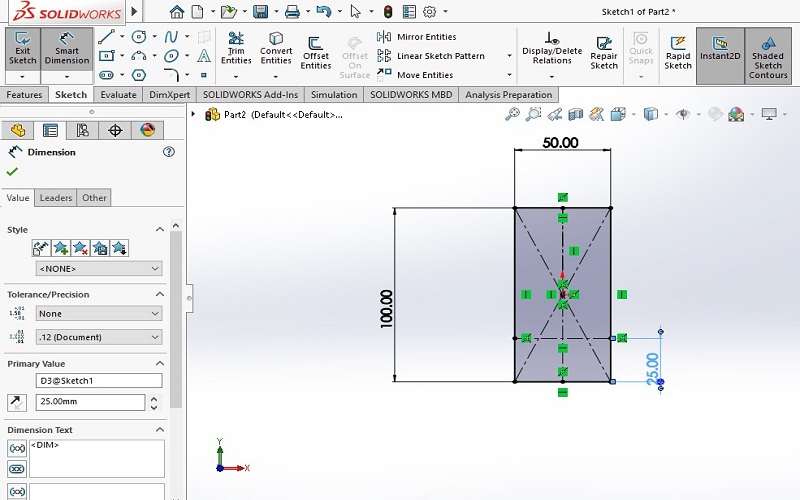Click the D3@Sketch1 name field

(x=99, y=381)
